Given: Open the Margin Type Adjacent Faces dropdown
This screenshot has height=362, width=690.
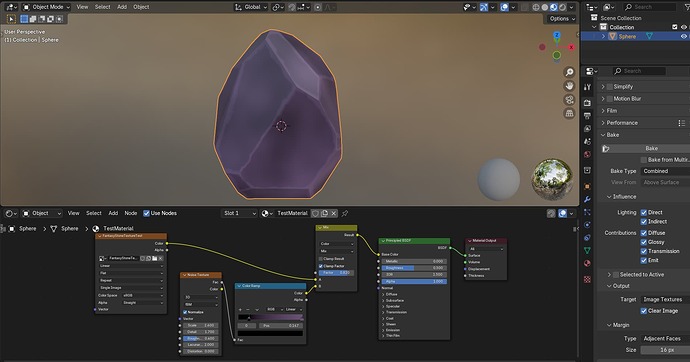Looking at the screenshot, I should click(x=665, y=339).
